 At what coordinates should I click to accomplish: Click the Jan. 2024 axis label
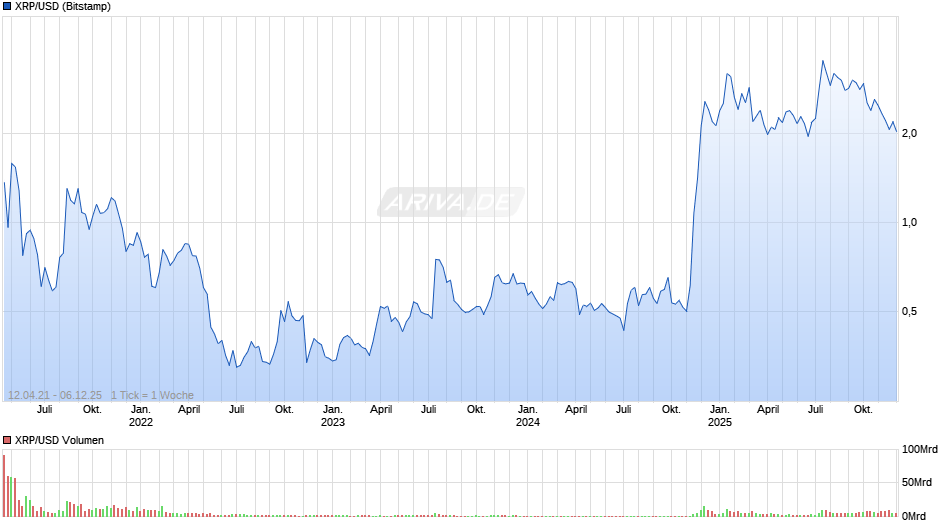coord(528,416)
